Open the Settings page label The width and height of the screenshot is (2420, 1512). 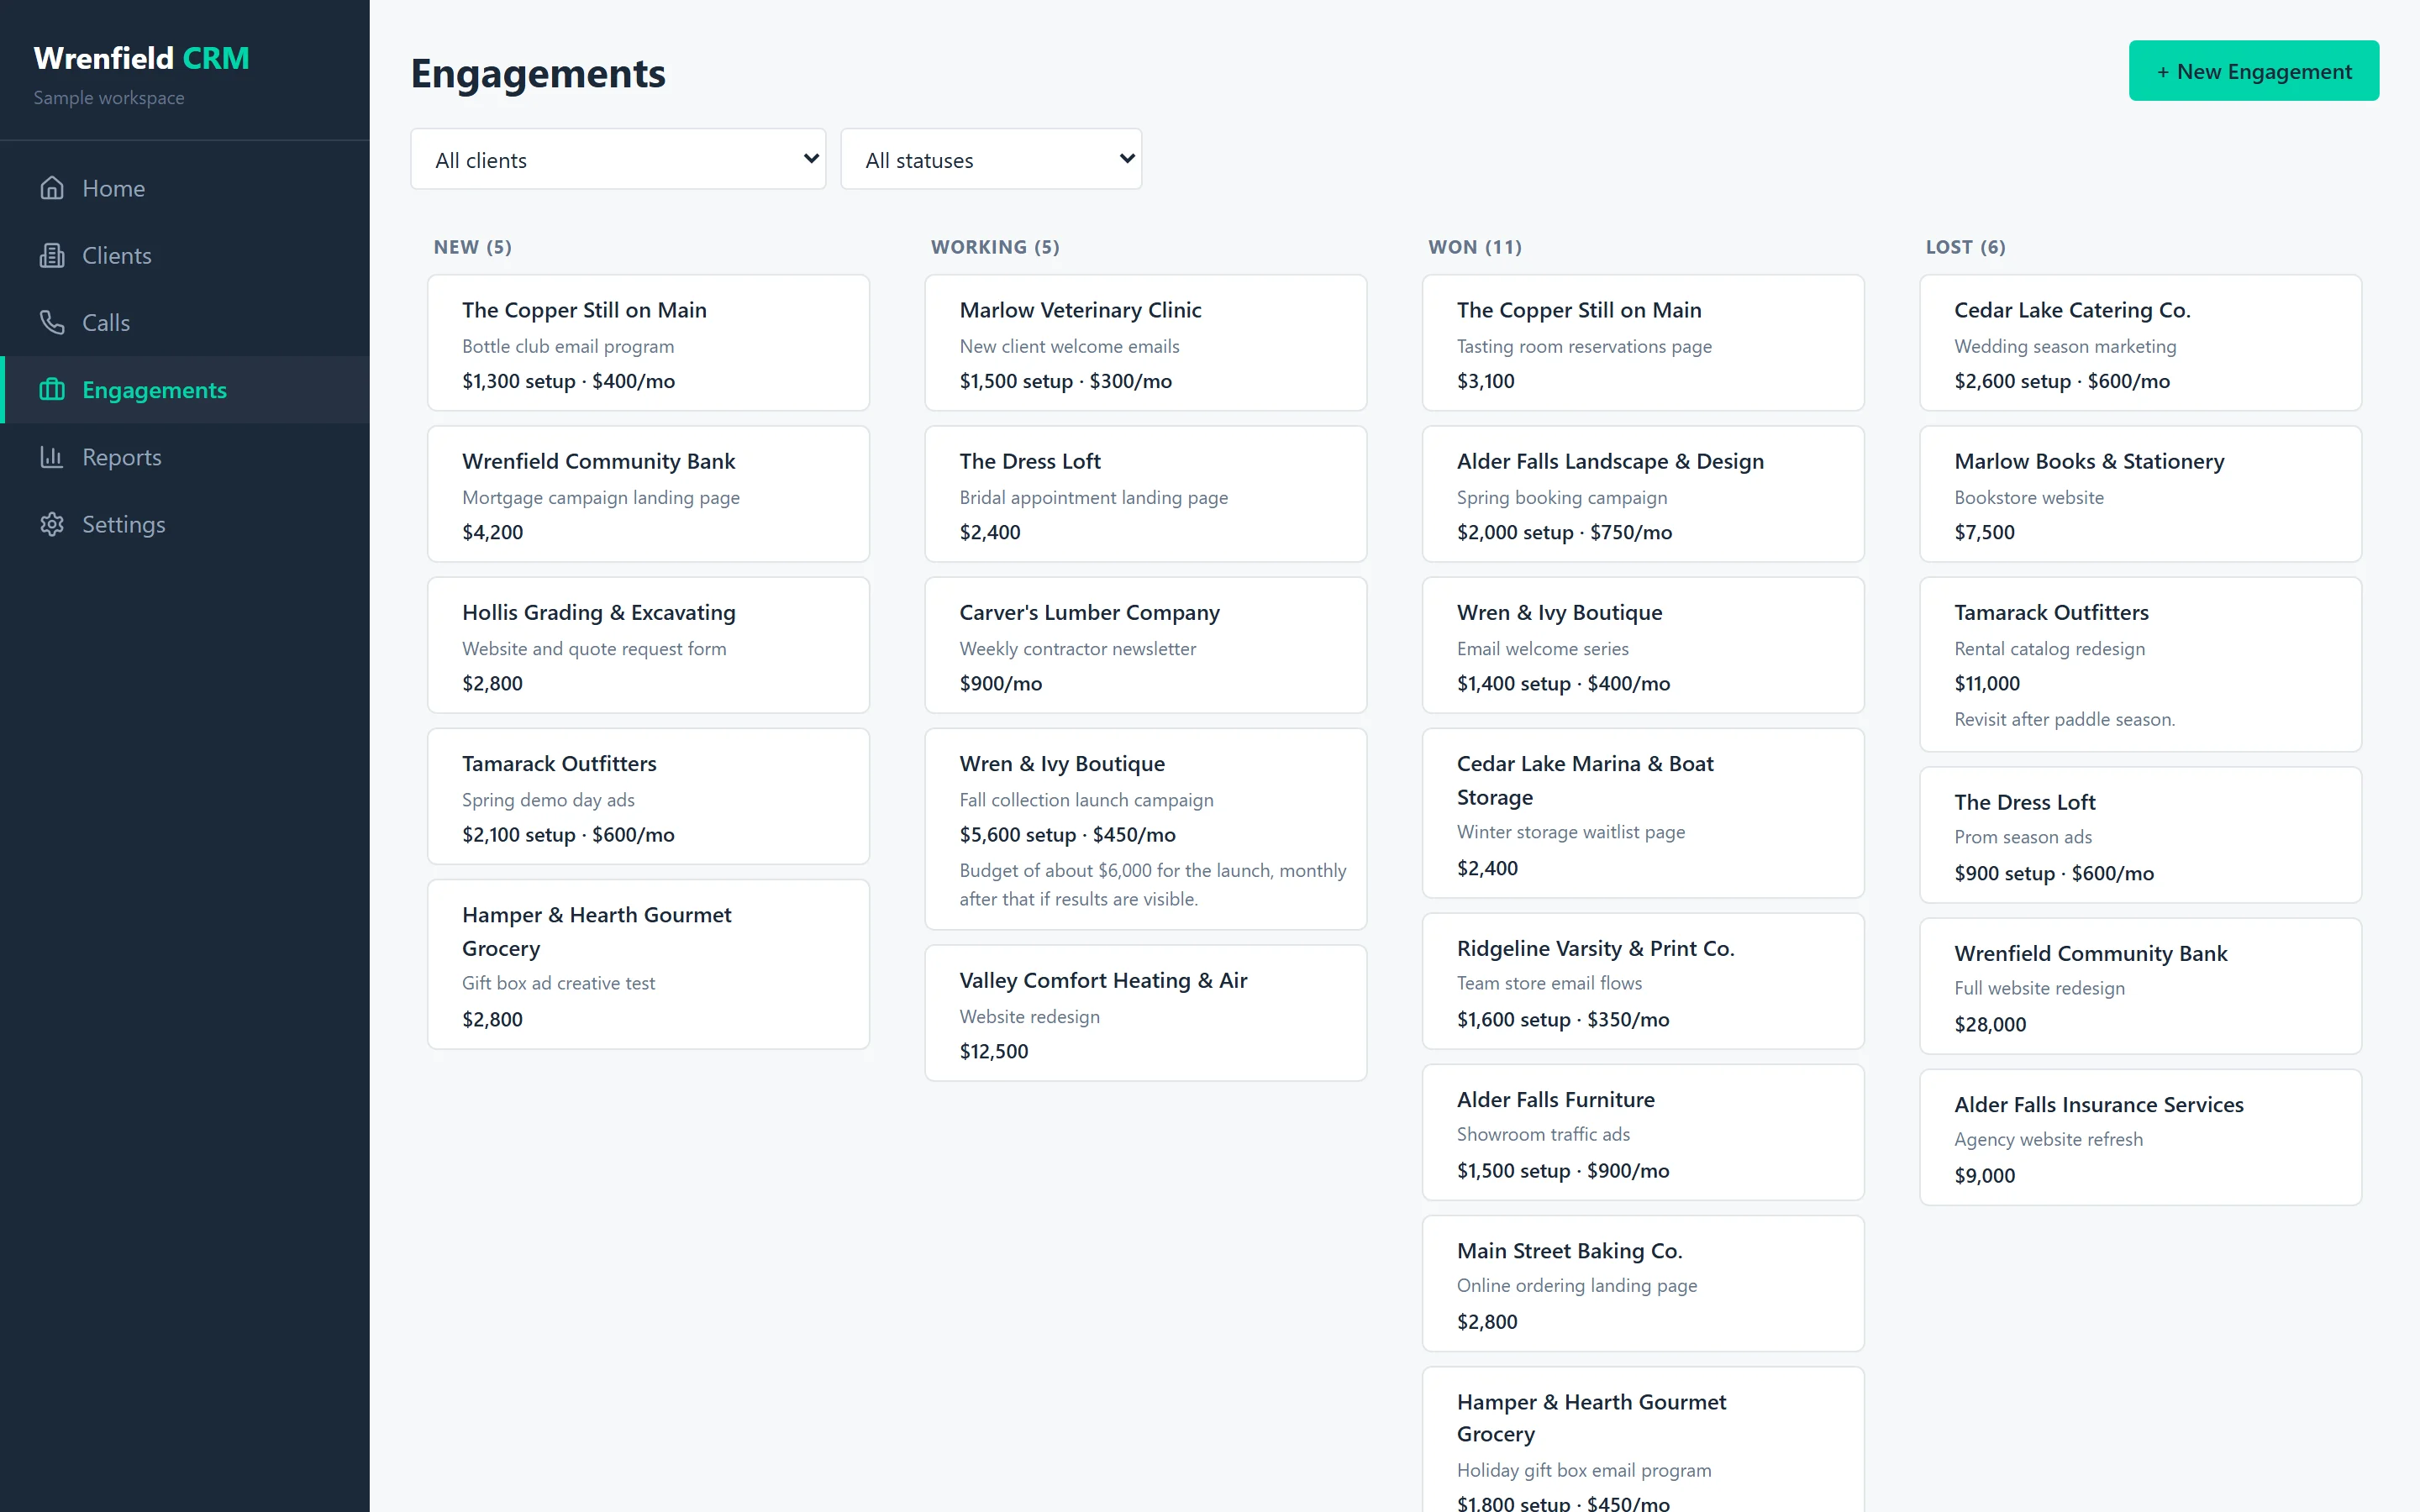coord(124,524)
